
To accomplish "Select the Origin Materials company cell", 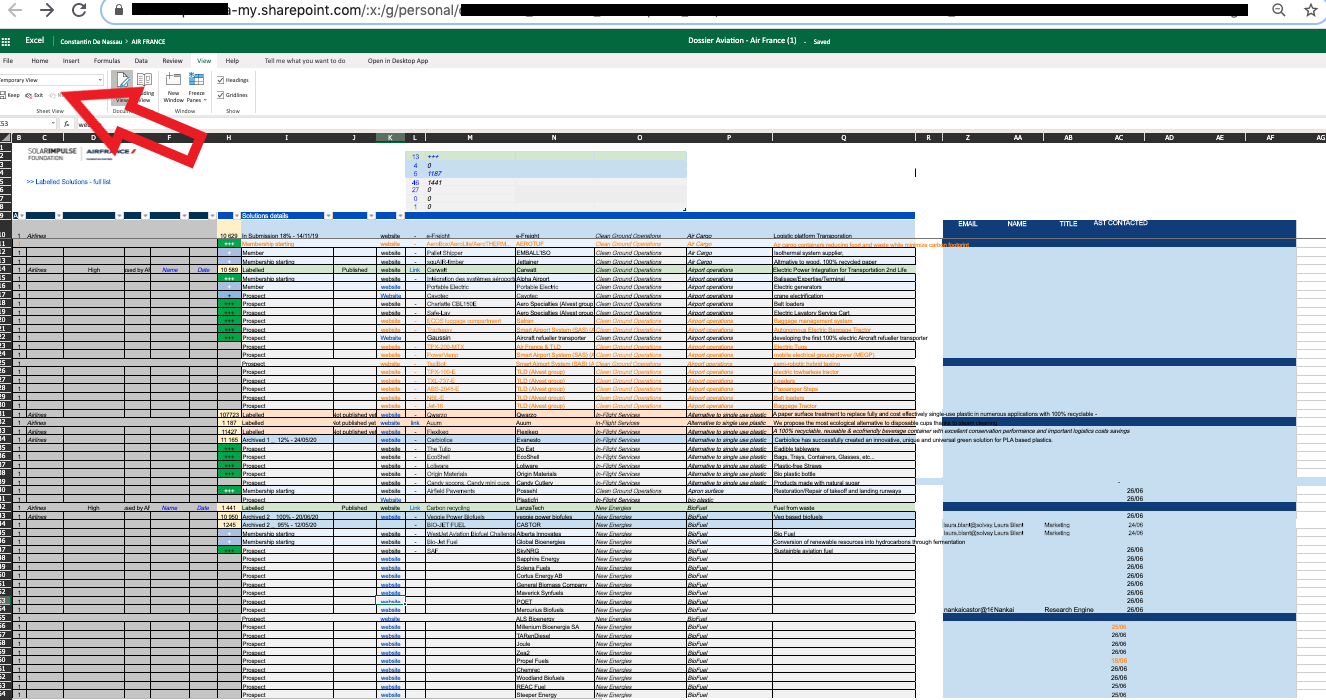I will [554, 474].
